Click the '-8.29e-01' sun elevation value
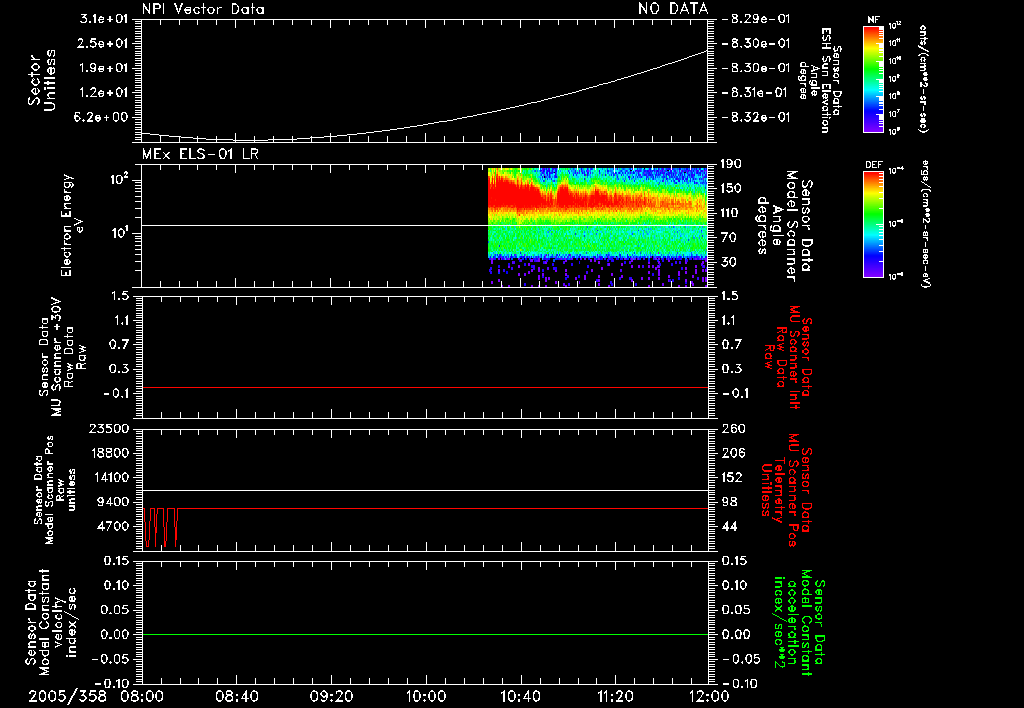 coord(757,18)
